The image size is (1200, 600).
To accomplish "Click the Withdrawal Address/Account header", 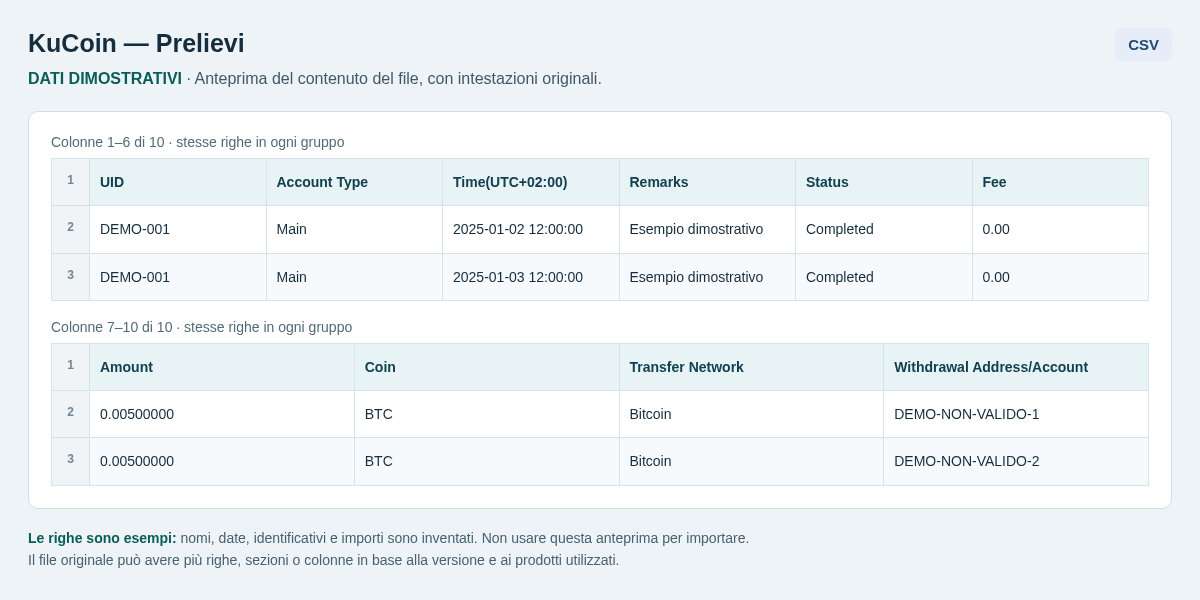I will (1016, 367).
